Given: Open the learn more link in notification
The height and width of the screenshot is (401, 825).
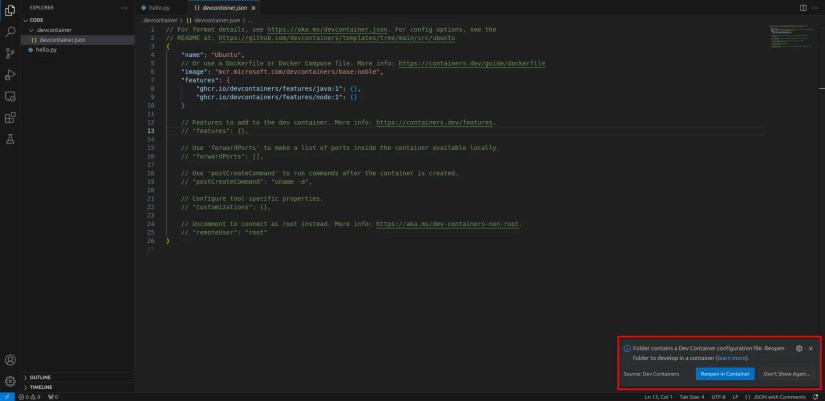Looking at the screenshot, I should coord(731,358).
